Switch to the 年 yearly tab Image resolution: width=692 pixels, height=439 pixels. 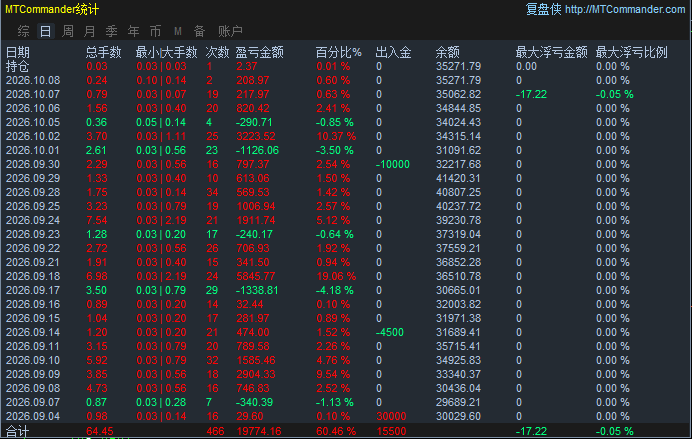(x=133, y=31)
